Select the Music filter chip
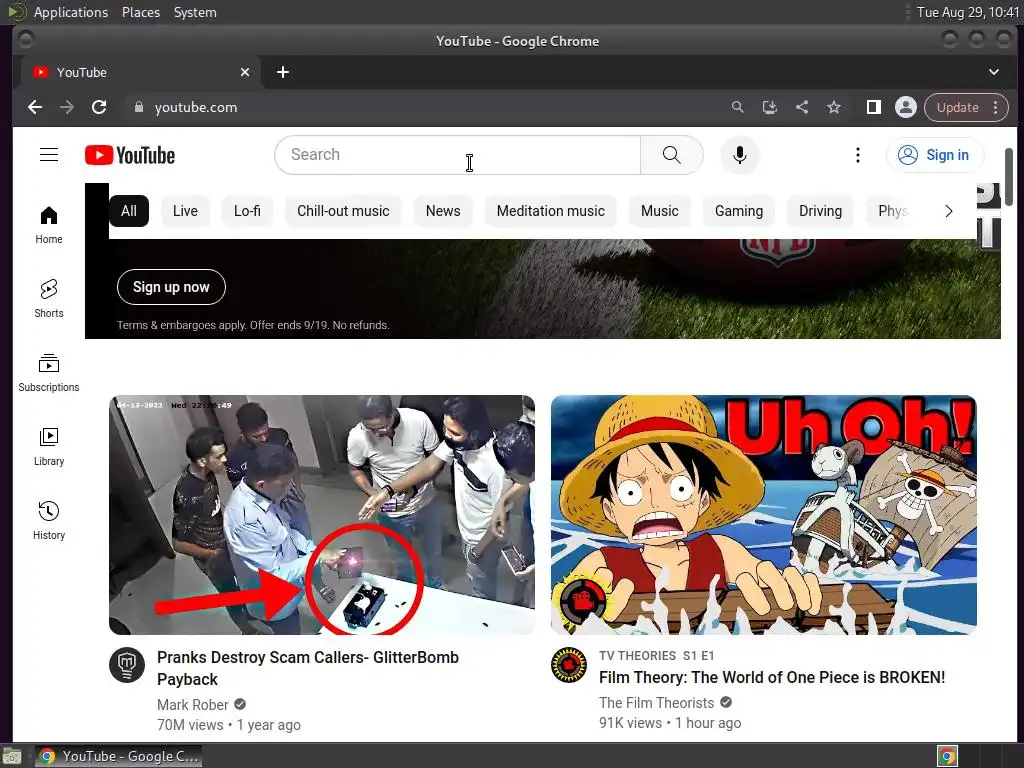1024x768 pixels. (660, 211)
